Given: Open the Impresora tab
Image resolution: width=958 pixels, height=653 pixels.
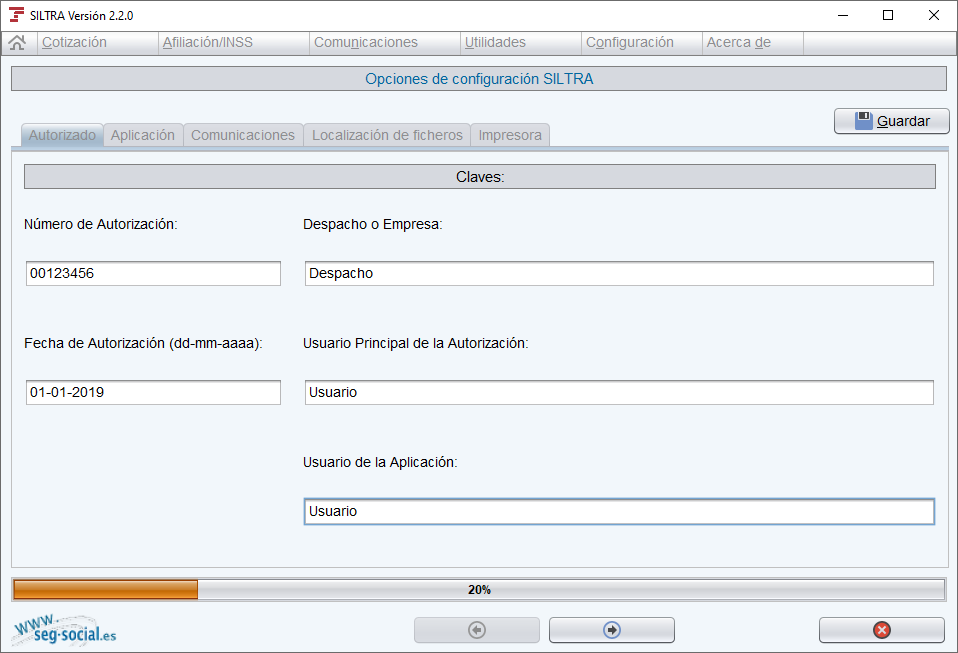Looking at the screenshot, I should coord(510,135).
